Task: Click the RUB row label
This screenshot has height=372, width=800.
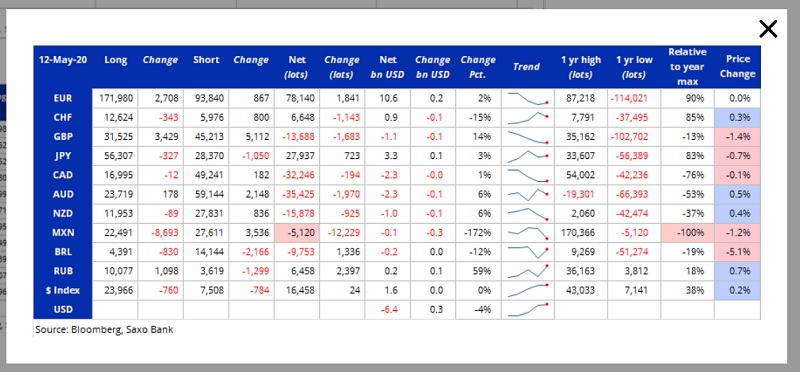Action: coord(63,271)
